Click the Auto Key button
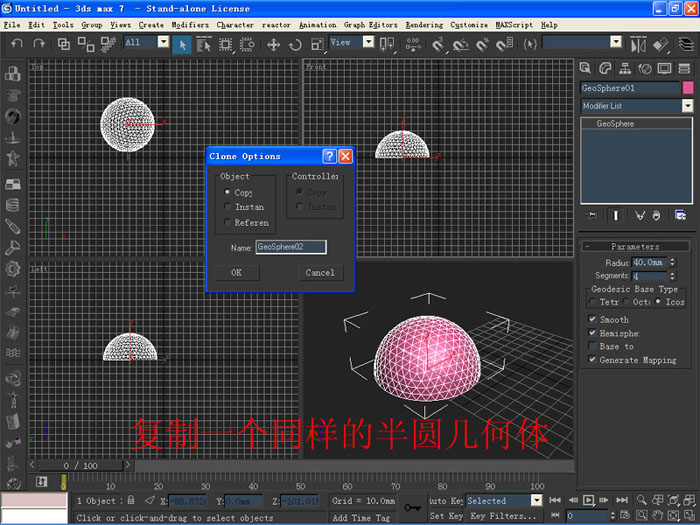 coord(446,500)
